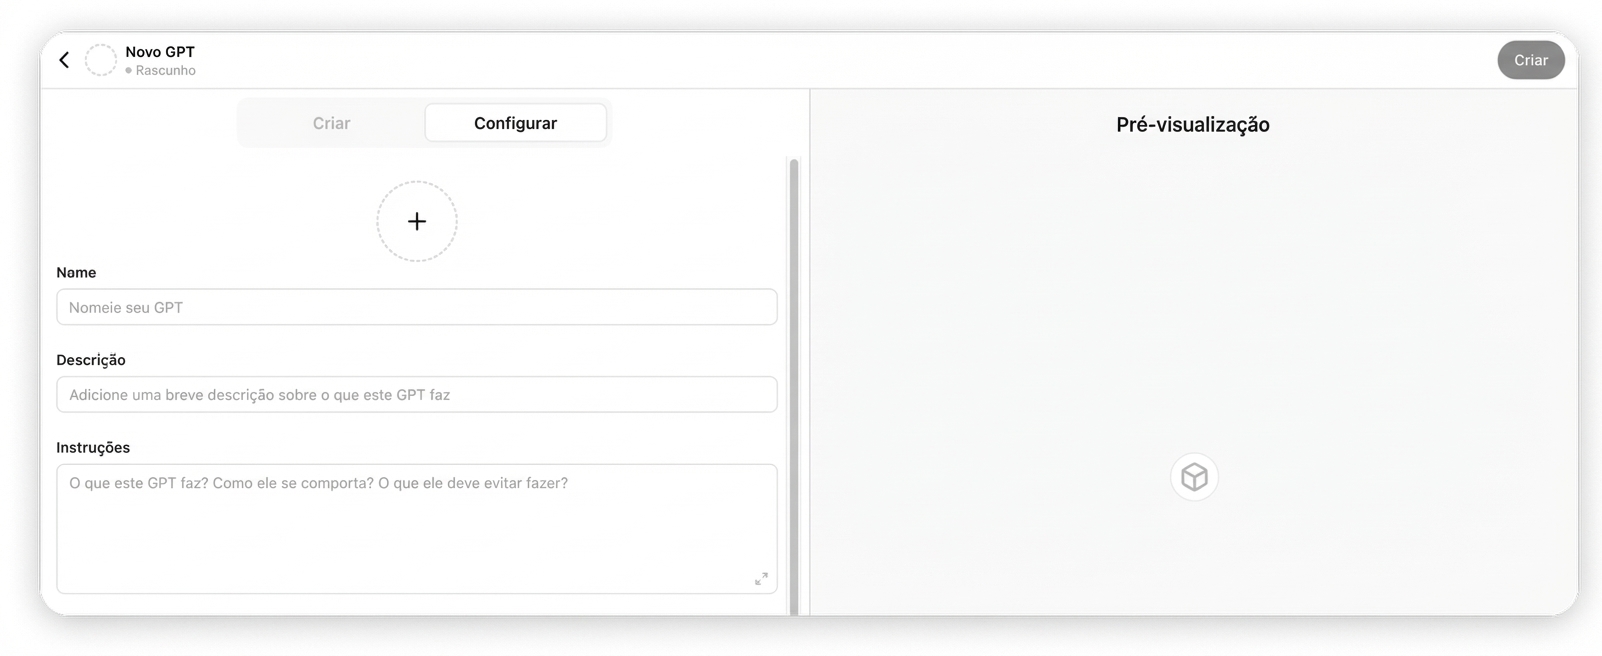Image resolution: width=1602 pixels, height=656 pixels.
Task: Click the Descrição field label
Action: [x=91, y=360]
